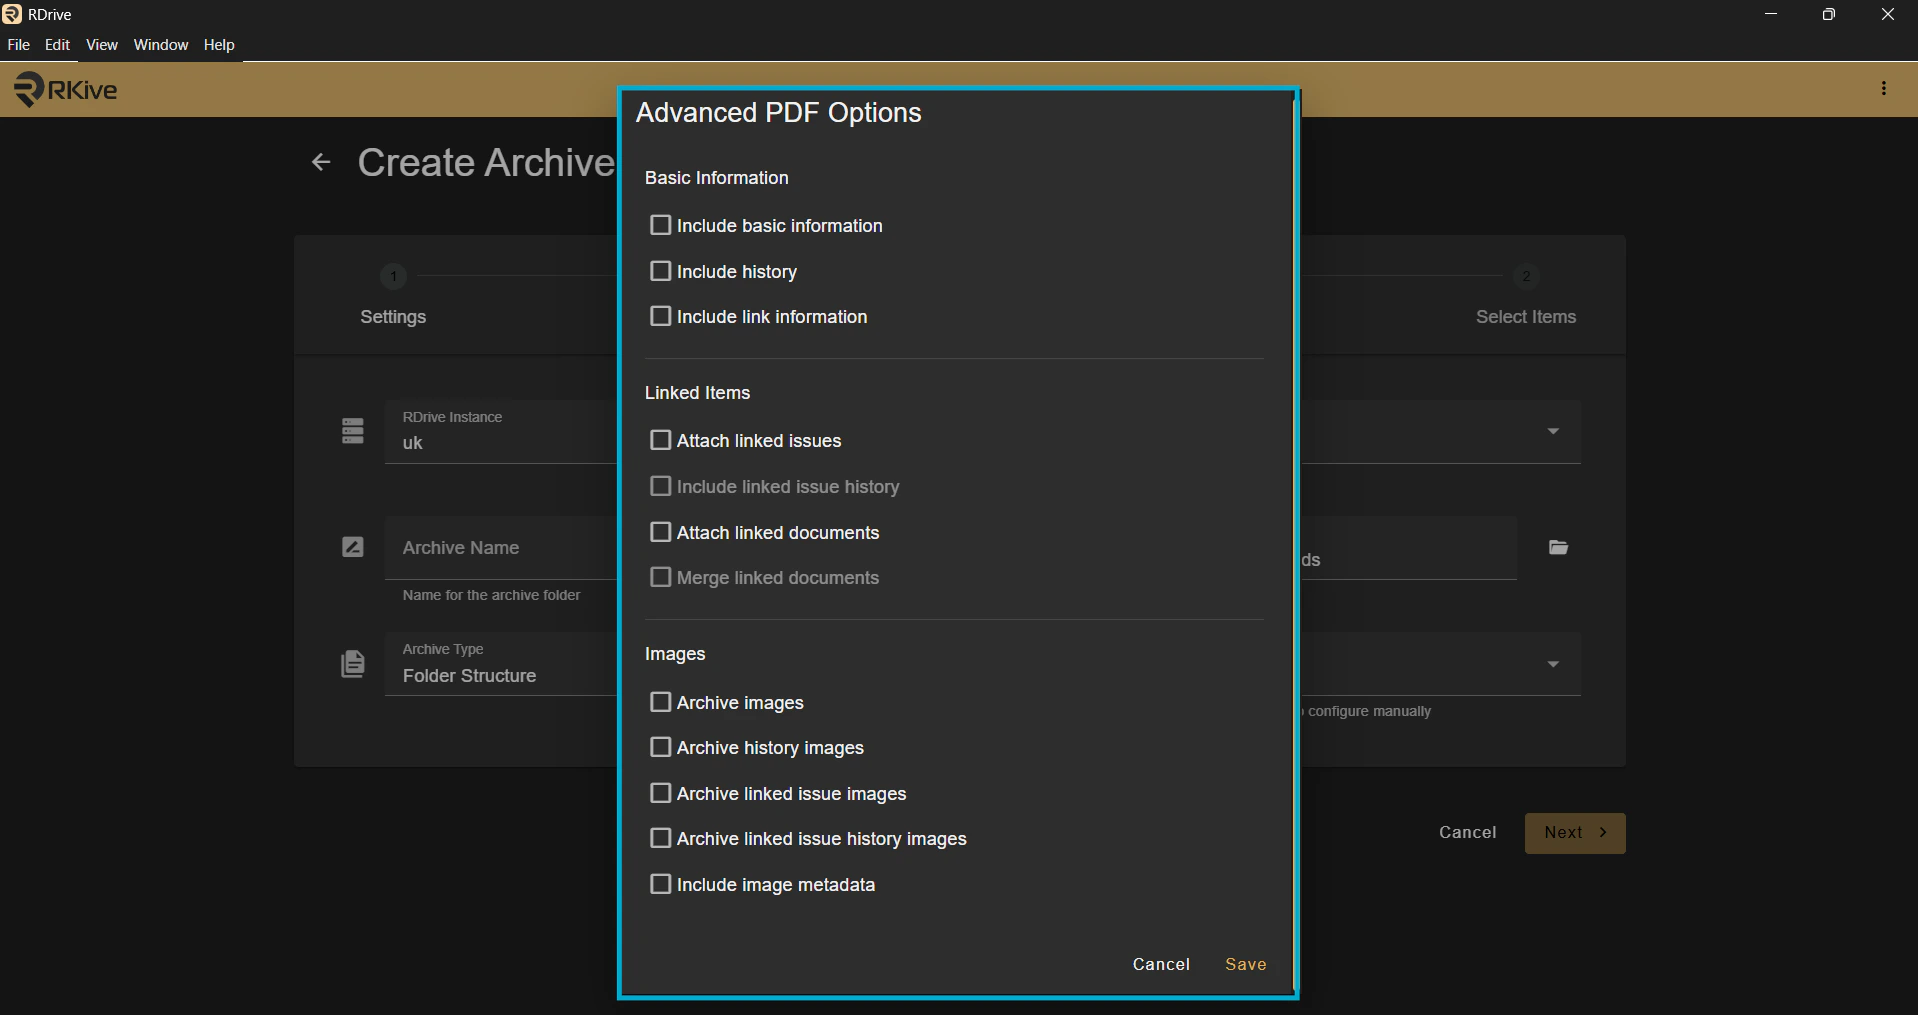Check Attach linked documents
The height and width of the screenshot is (1015, 1918).
click(x=660, y=532)
